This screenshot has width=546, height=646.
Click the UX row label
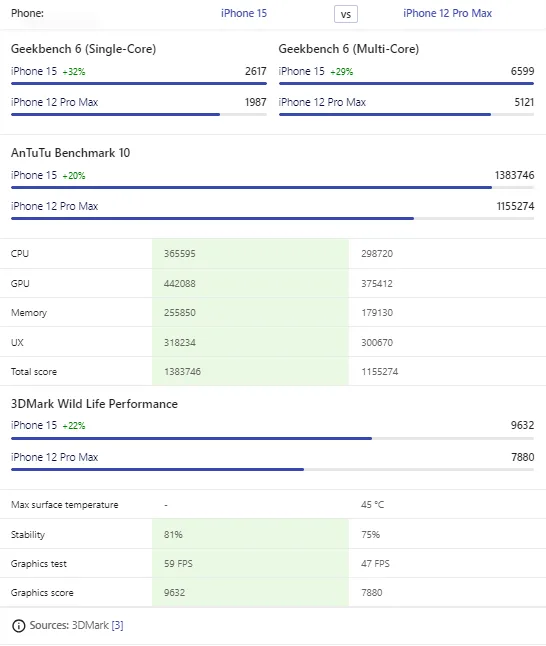(17, 342)
